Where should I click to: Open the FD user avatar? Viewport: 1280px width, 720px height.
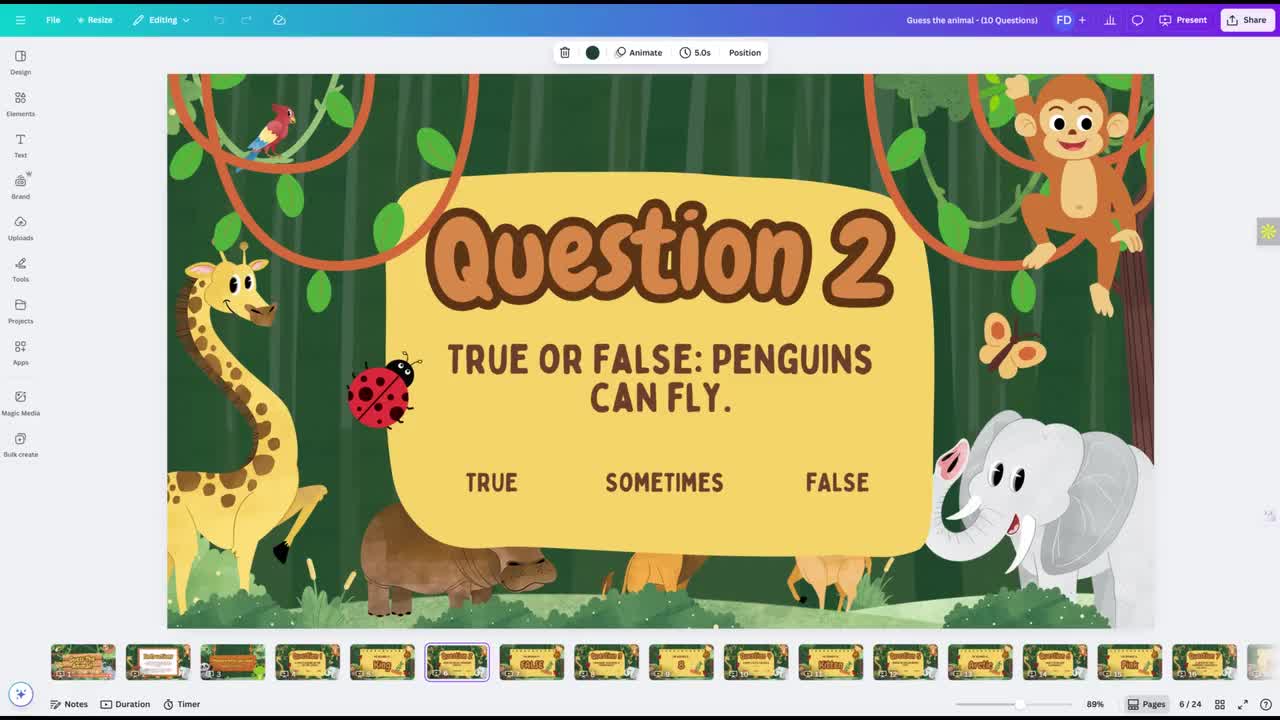tap(1064, 20)
